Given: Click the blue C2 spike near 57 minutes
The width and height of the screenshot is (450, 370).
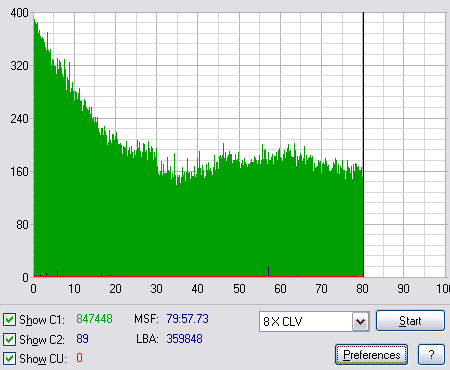Looking at the screenshot, I should (268, 272).
